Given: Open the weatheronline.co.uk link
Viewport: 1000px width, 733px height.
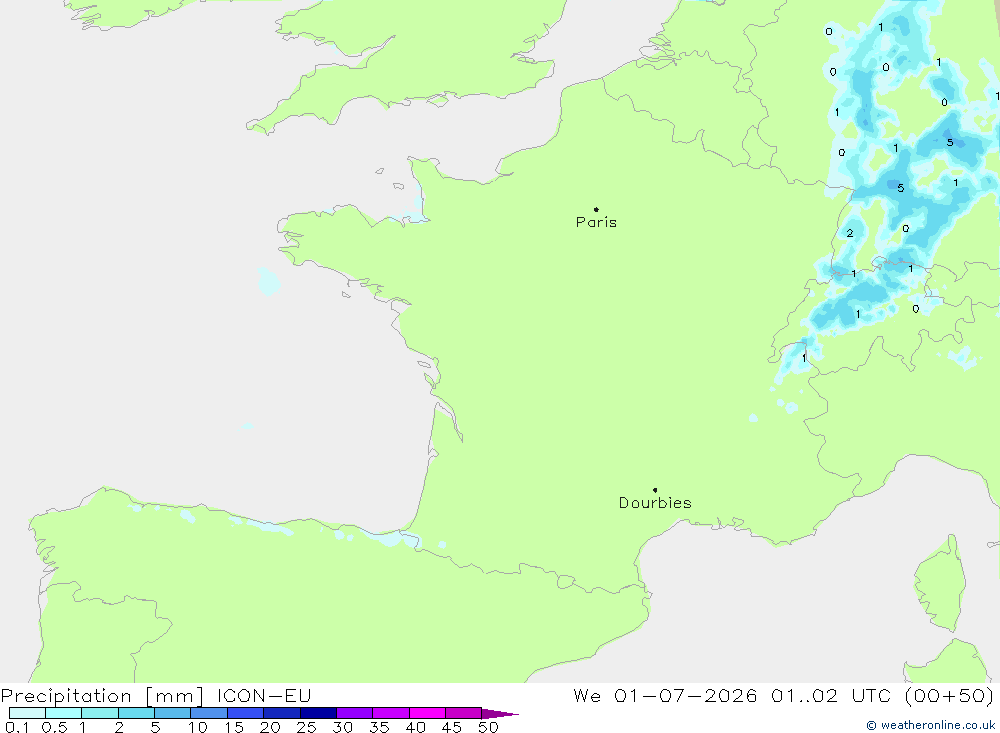Looking at the screenshot, I should [x=930, y=725].
